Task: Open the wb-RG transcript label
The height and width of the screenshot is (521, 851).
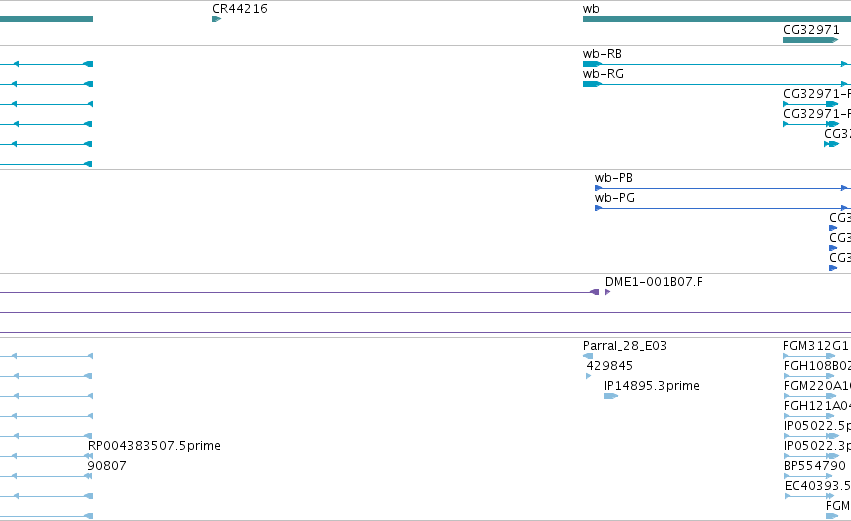Action: pos(603,74)
